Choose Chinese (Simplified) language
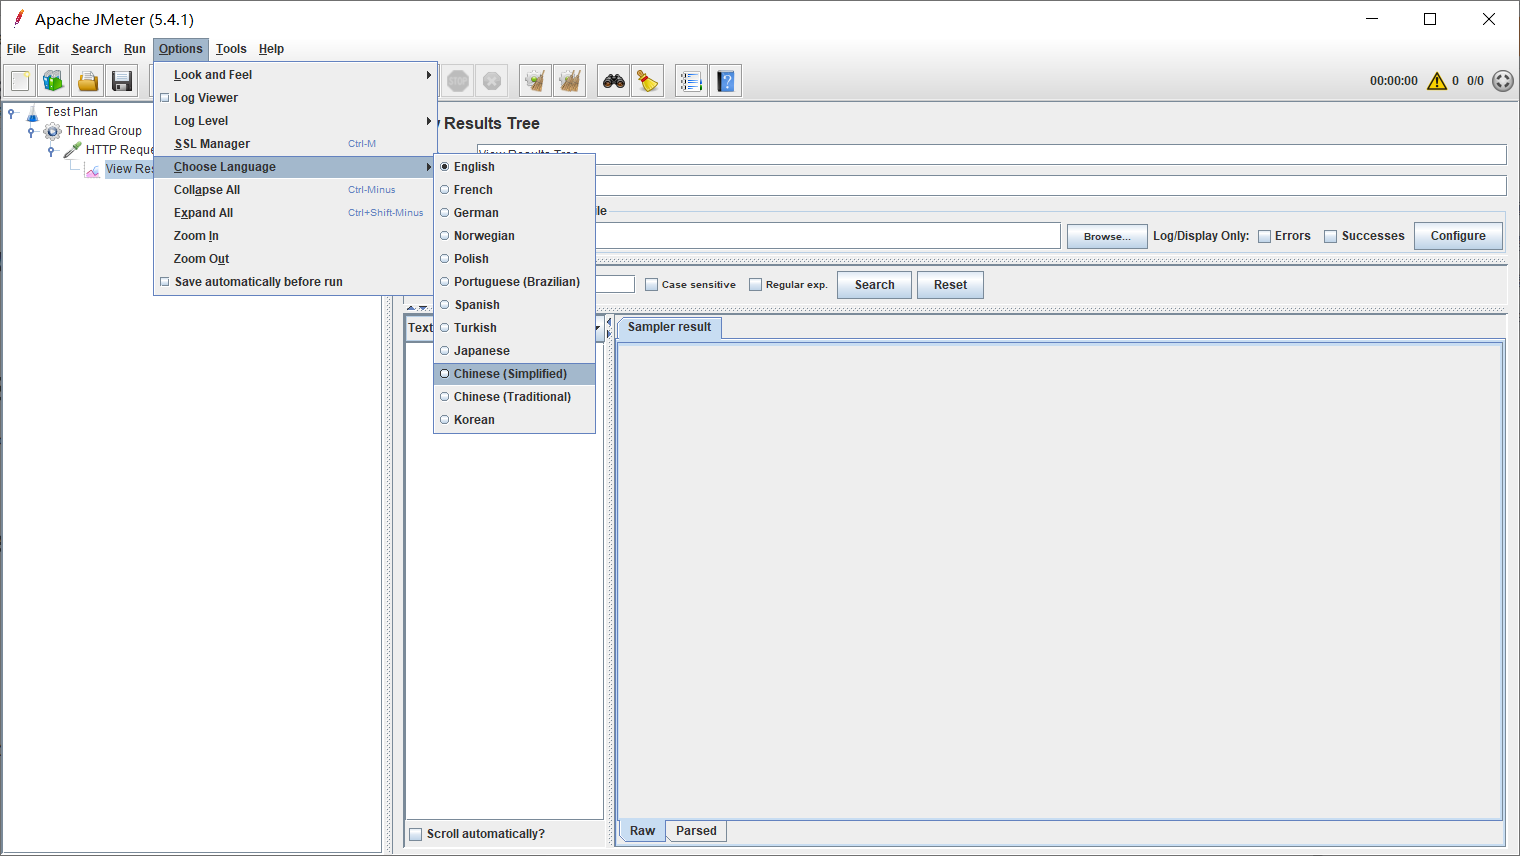Viewport: 1520px width, 856px height. pos(514,374)
